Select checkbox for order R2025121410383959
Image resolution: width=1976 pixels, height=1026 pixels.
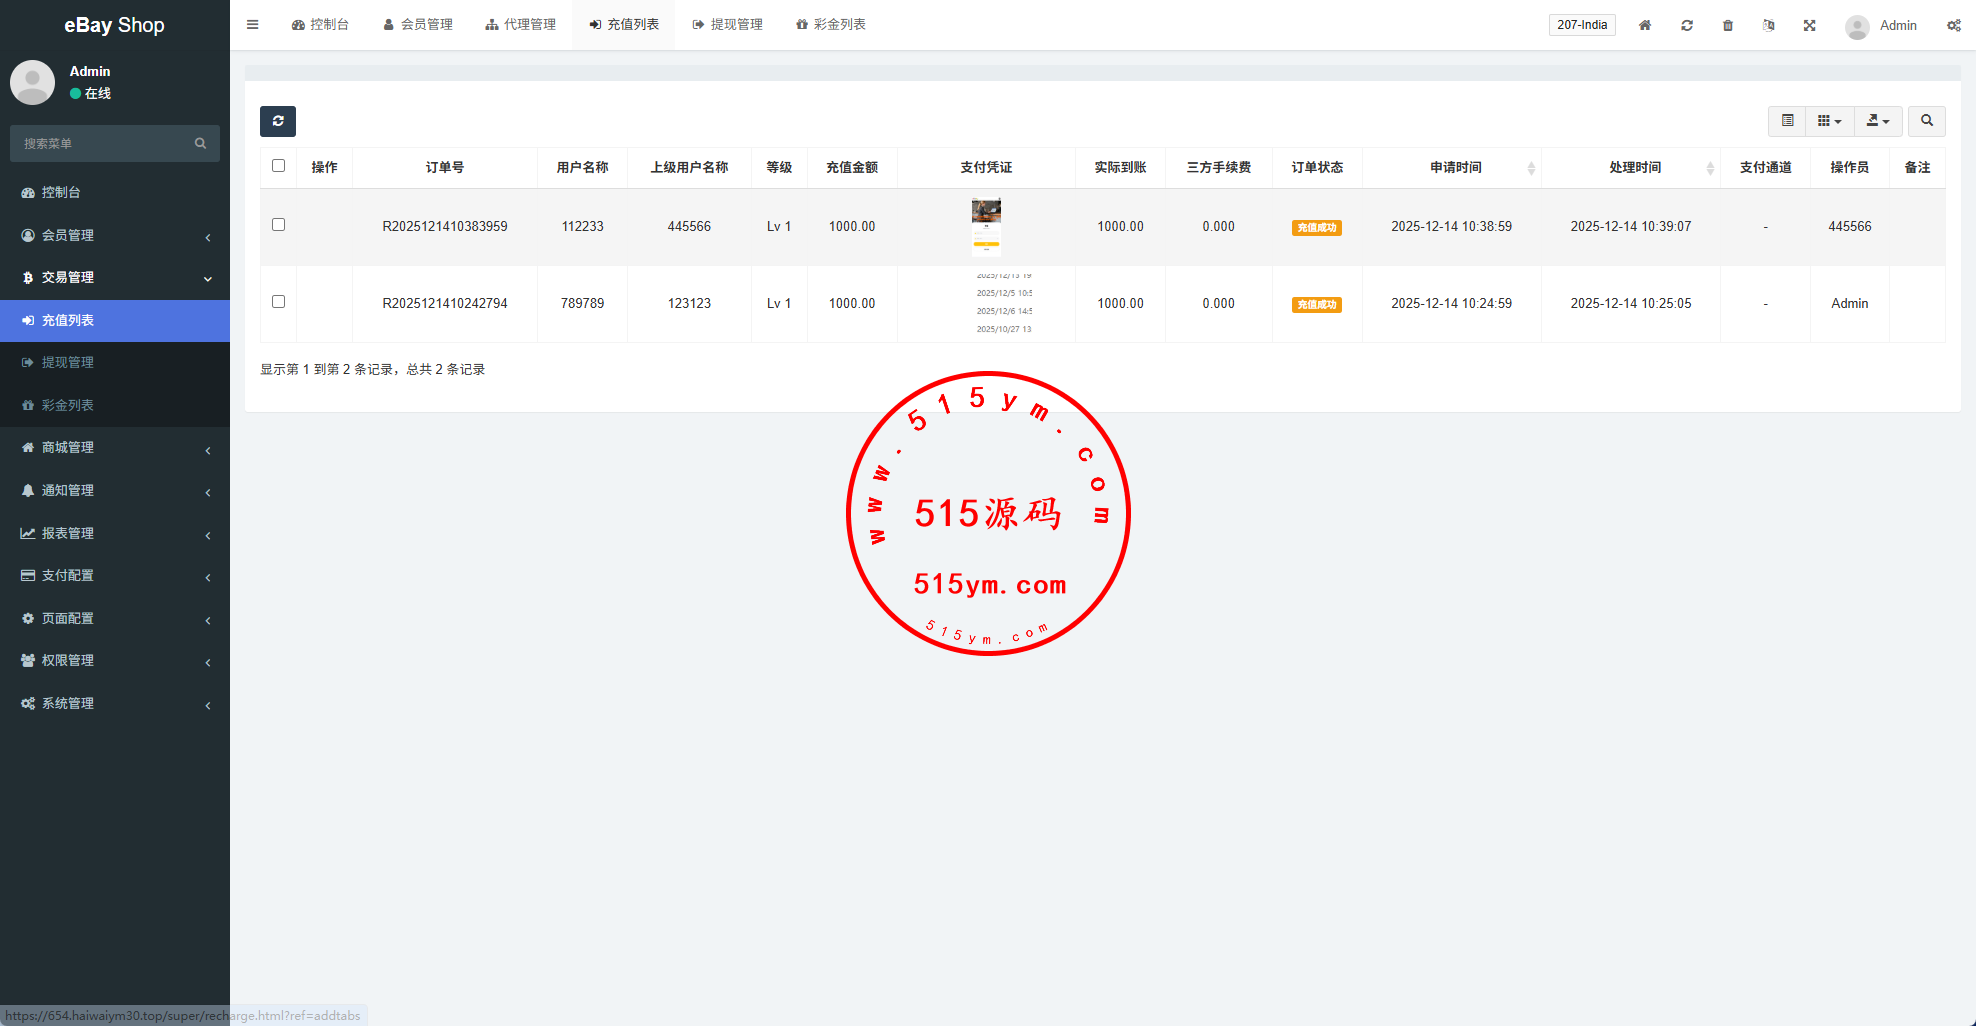[x=279, y=225]
